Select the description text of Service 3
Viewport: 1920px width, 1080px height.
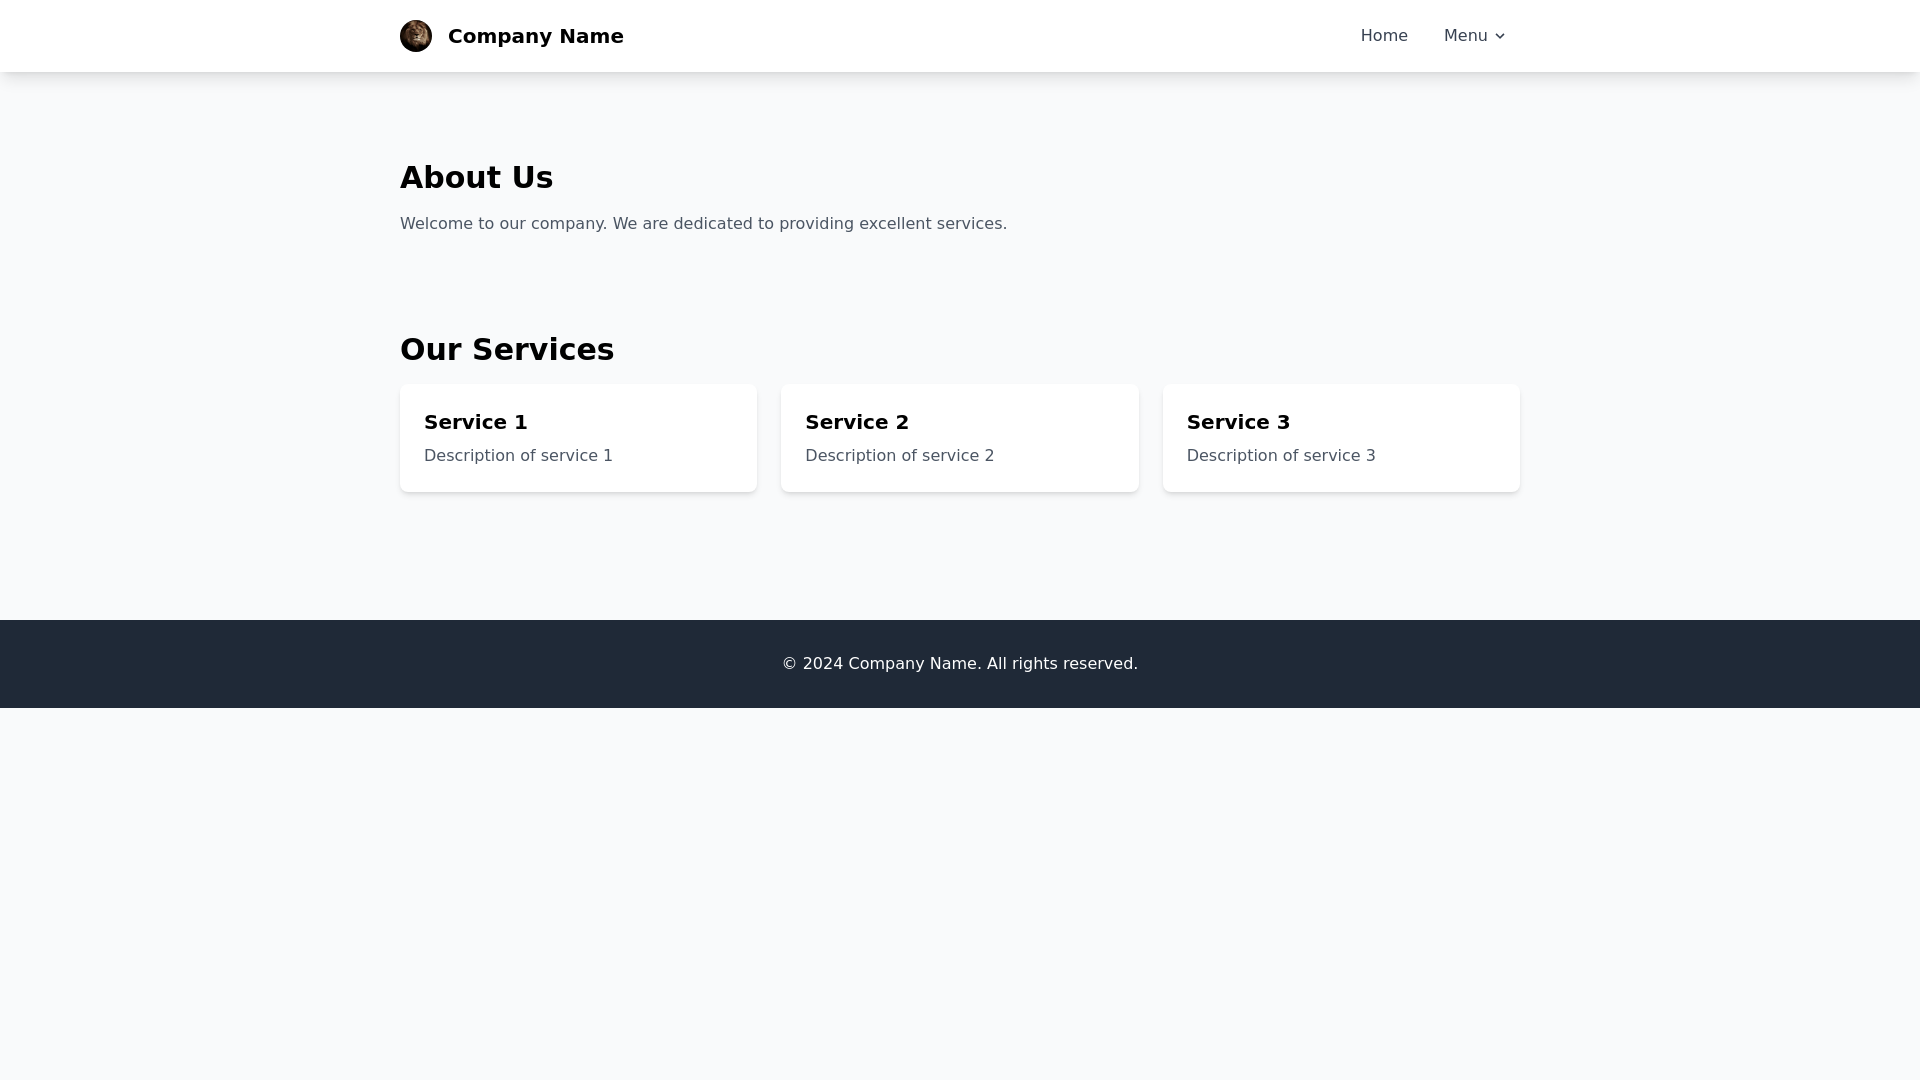[1281, 455]
